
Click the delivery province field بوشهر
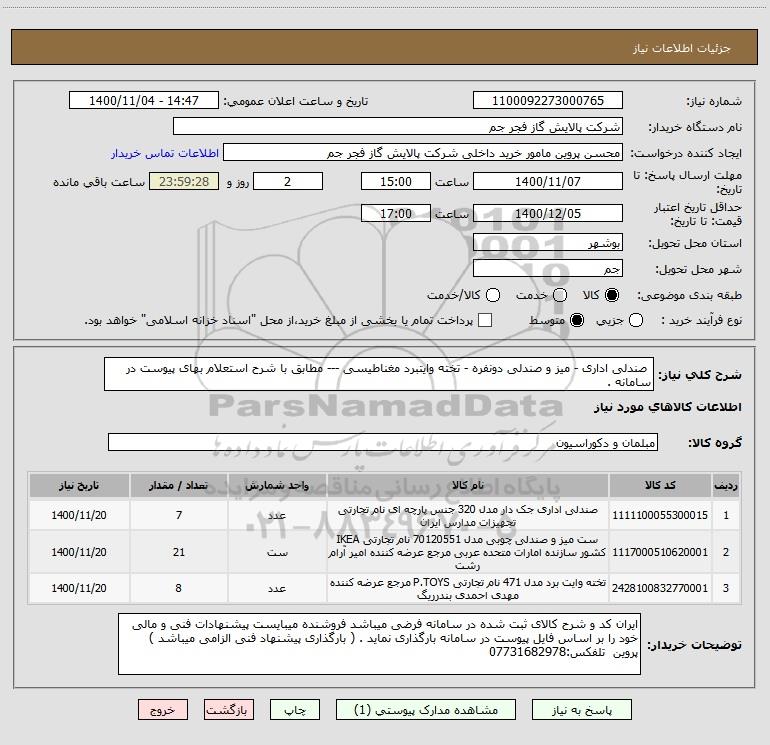548,242
